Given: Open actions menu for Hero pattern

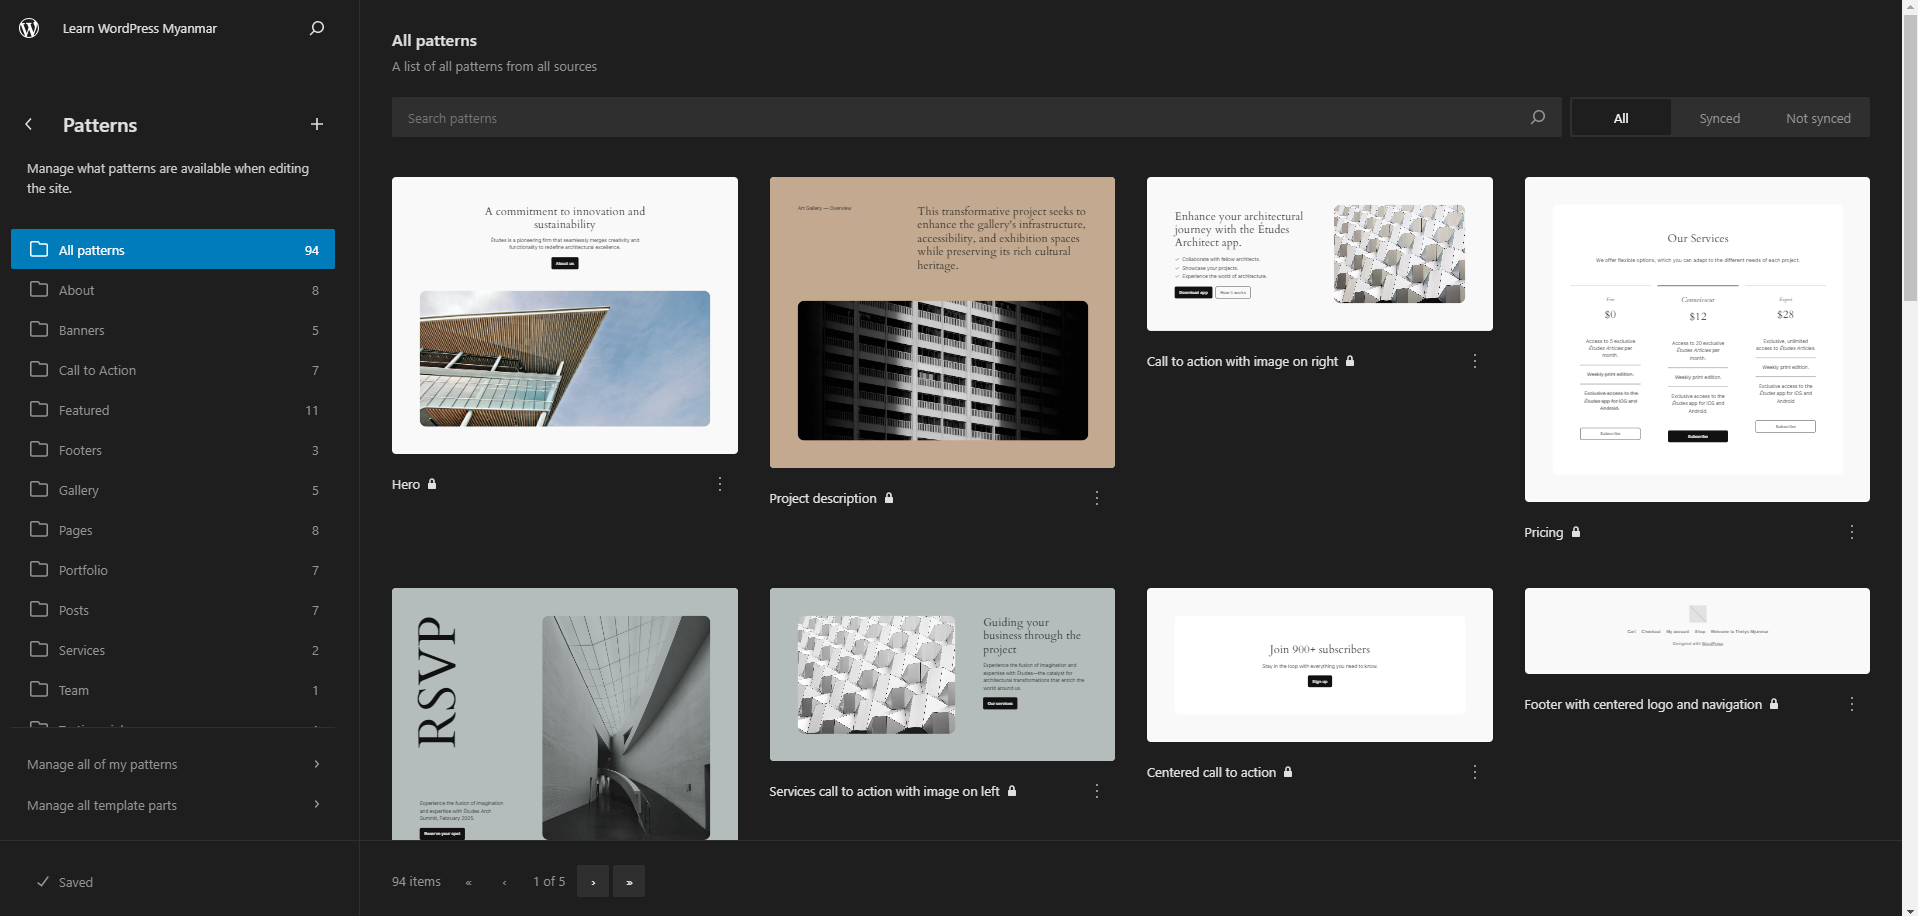Looking at the screenshot, I should point(720,484).
